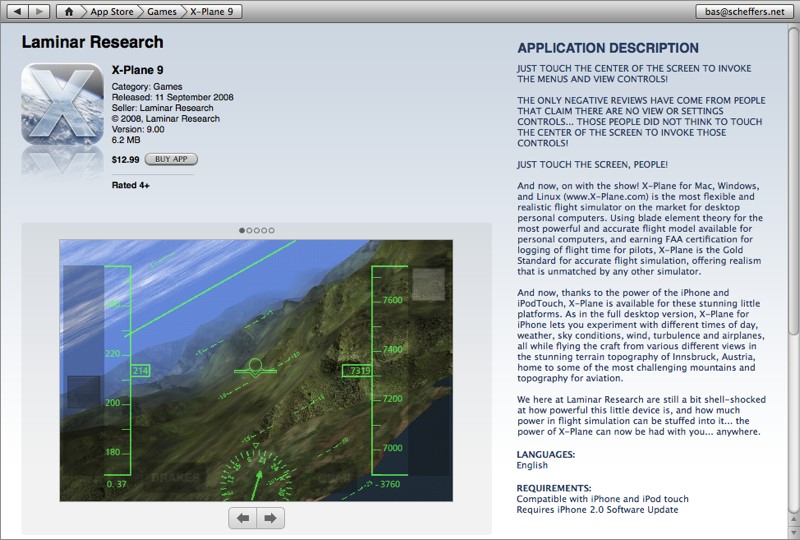Screen dimensions: 800x540
Task: Open the Home icon in breadcrumb
Action: click(x=69, y=11)
